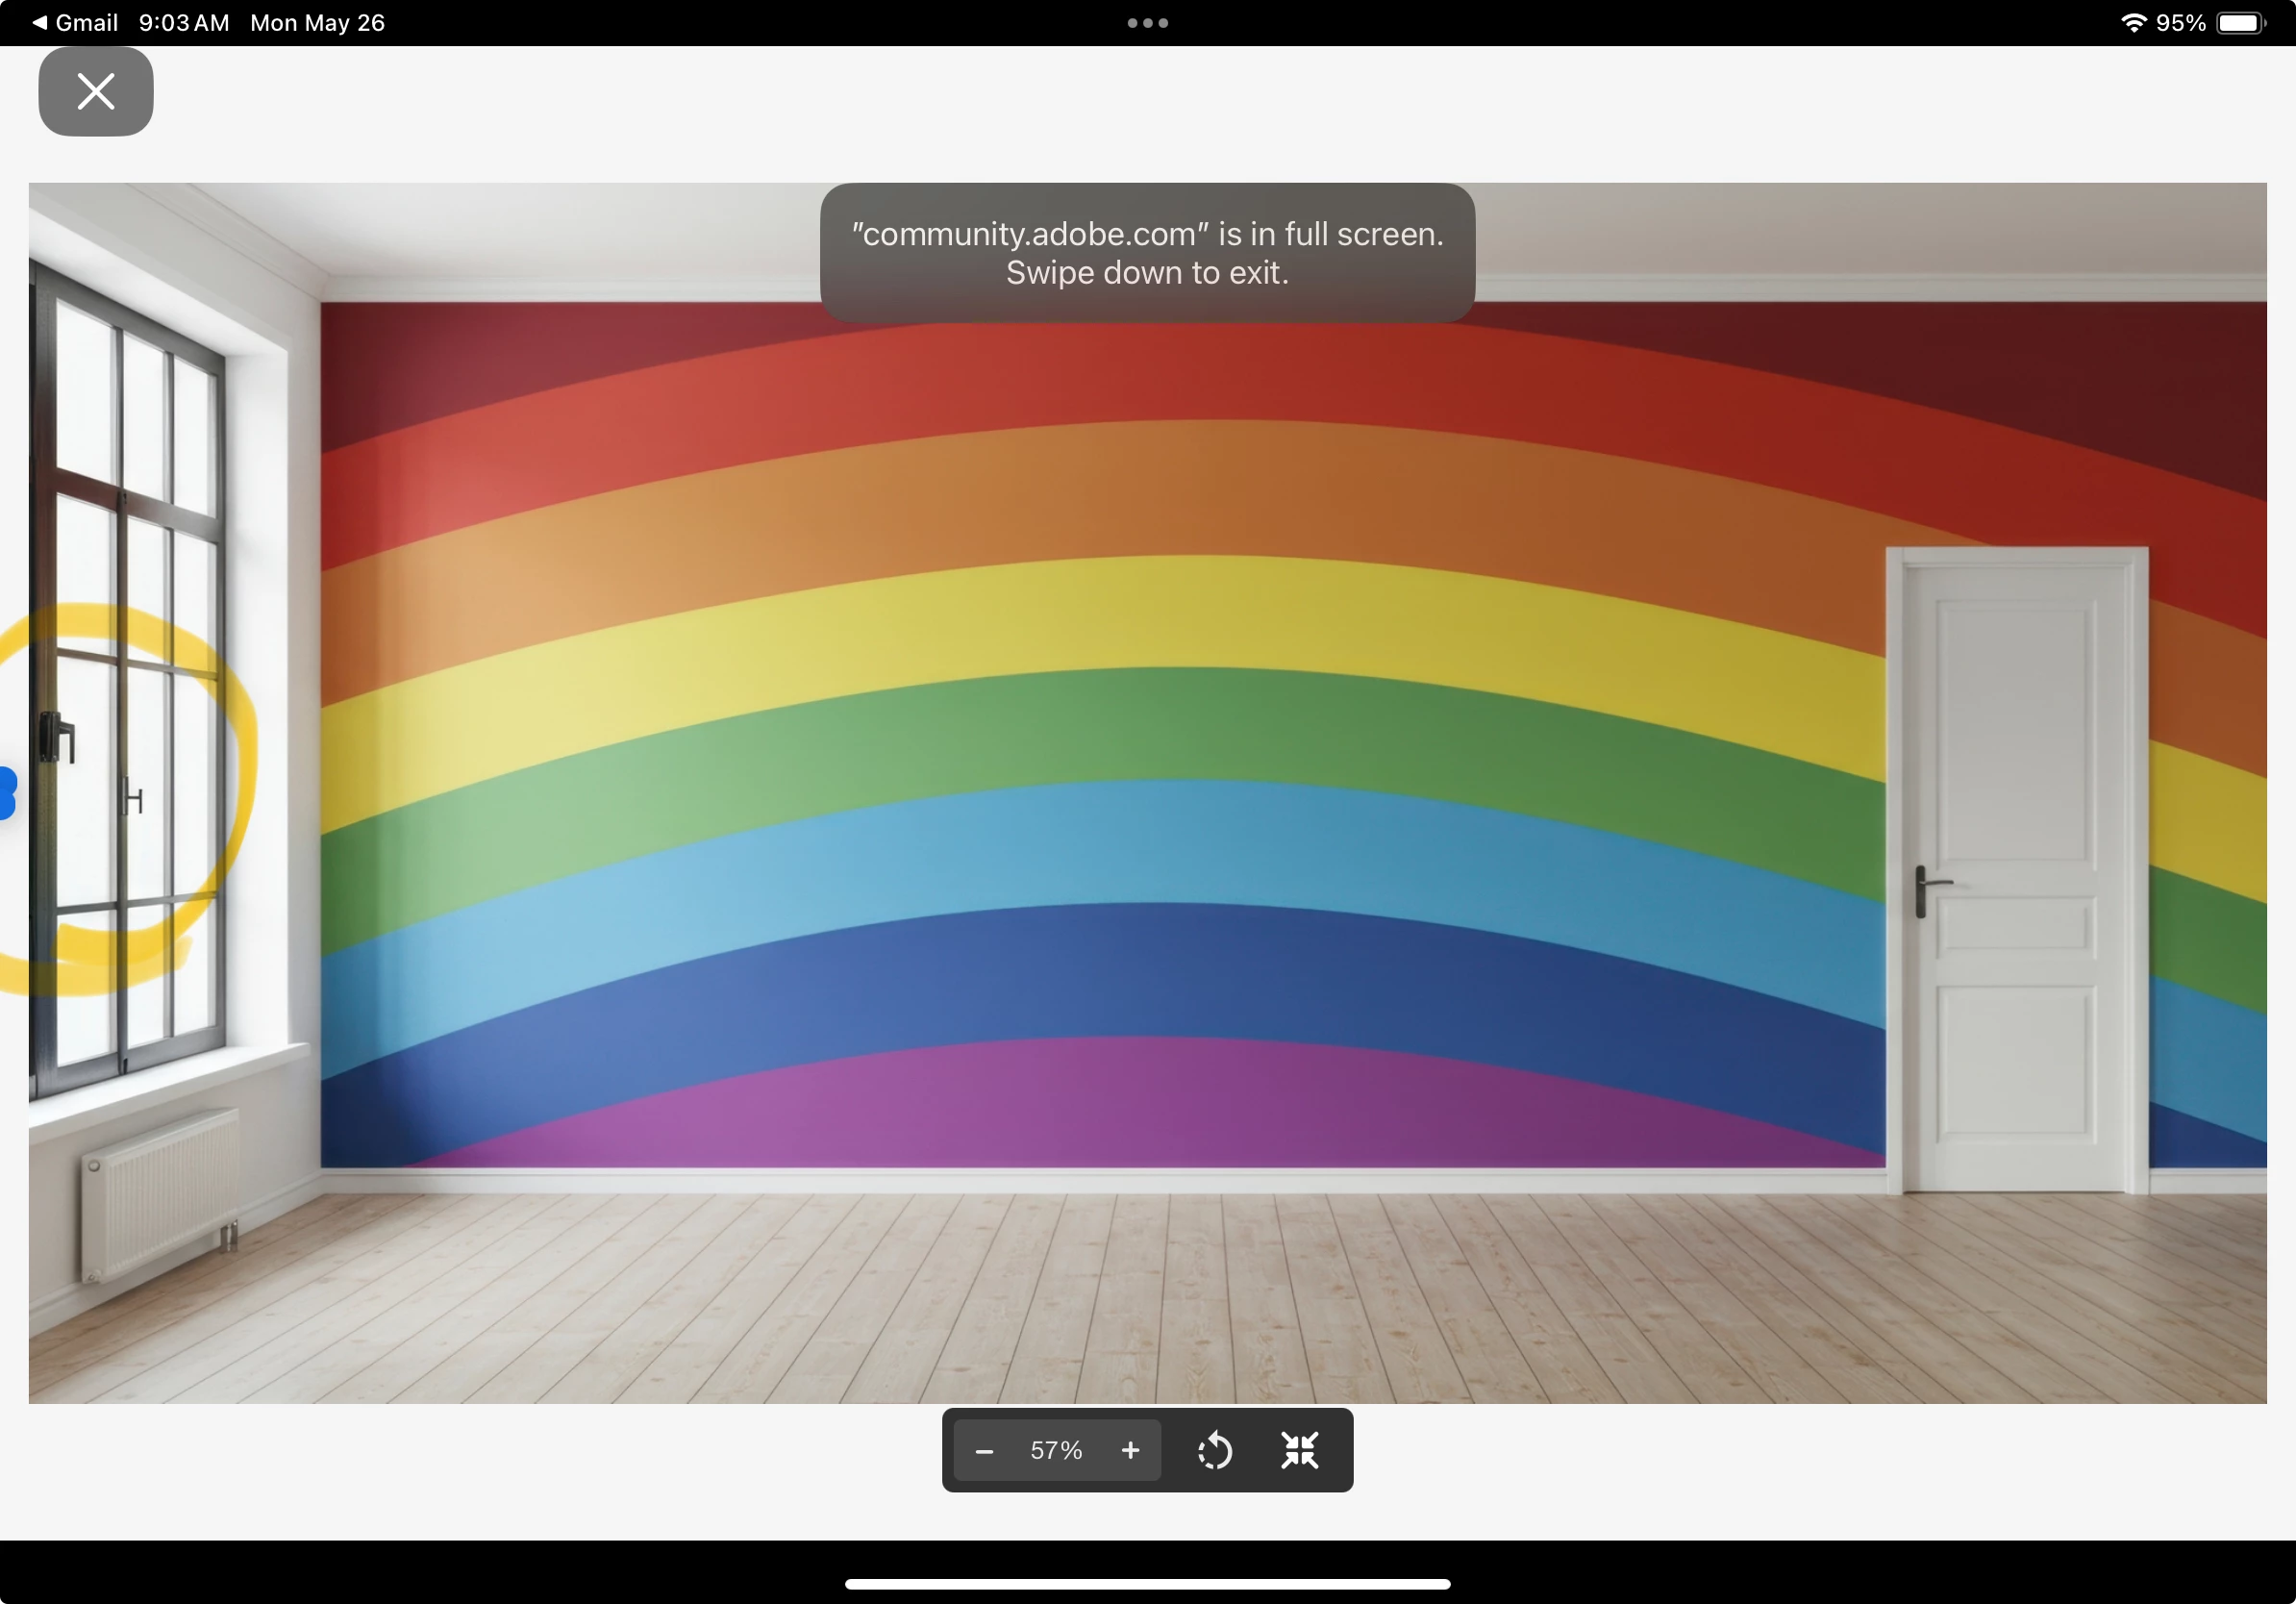Image resolution: width=2296 pixels, height=1604 pixels.
Task: Tap the home indicator bar at bottom
Action: [1147, 1584]
